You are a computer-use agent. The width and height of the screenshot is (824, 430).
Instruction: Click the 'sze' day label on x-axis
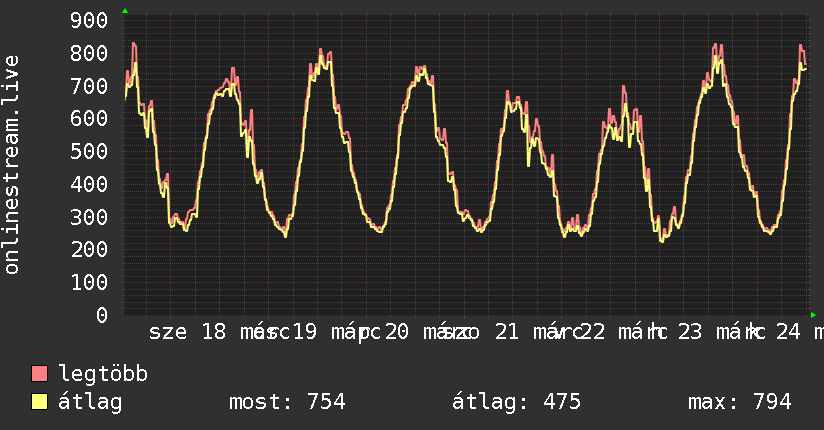click(x=167, y=332)
